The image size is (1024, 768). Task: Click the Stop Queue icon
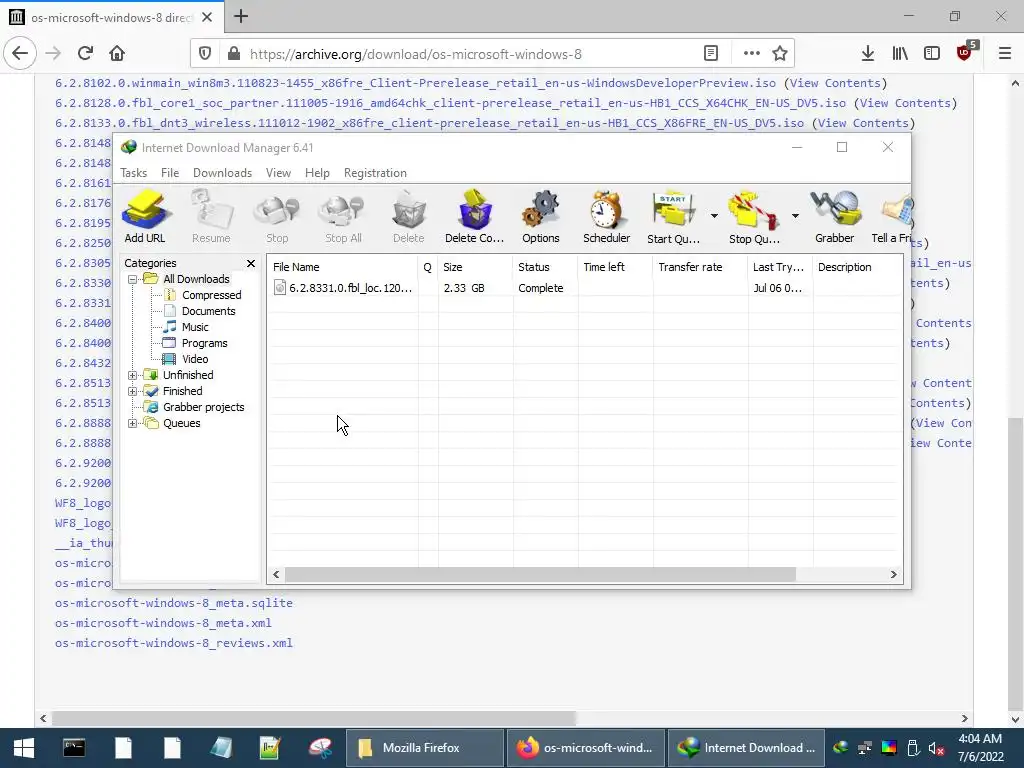[x=754, y=217]
